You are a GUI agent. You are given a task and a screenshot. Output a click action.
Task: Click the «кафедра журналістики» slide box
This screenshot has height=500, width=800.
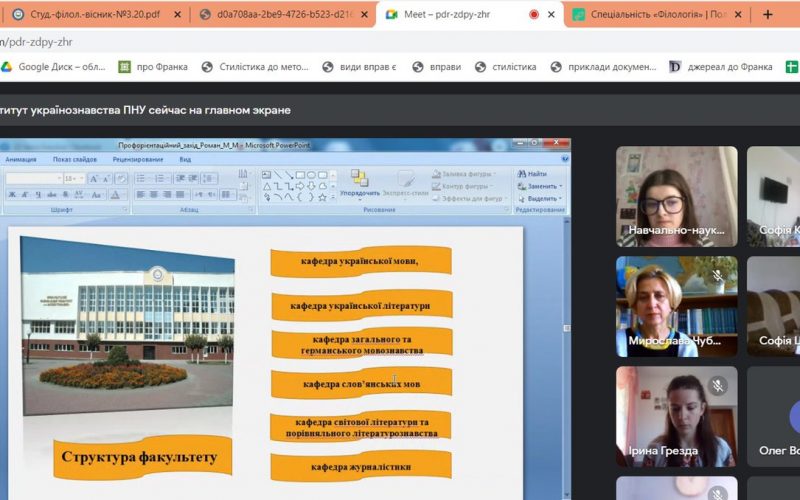360,467
